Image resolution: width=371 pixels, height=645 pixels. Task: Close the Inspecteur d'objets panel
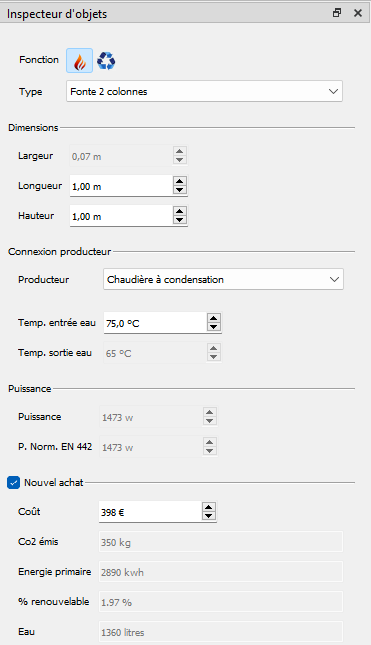pyautogui.click(x=358, y=13)
